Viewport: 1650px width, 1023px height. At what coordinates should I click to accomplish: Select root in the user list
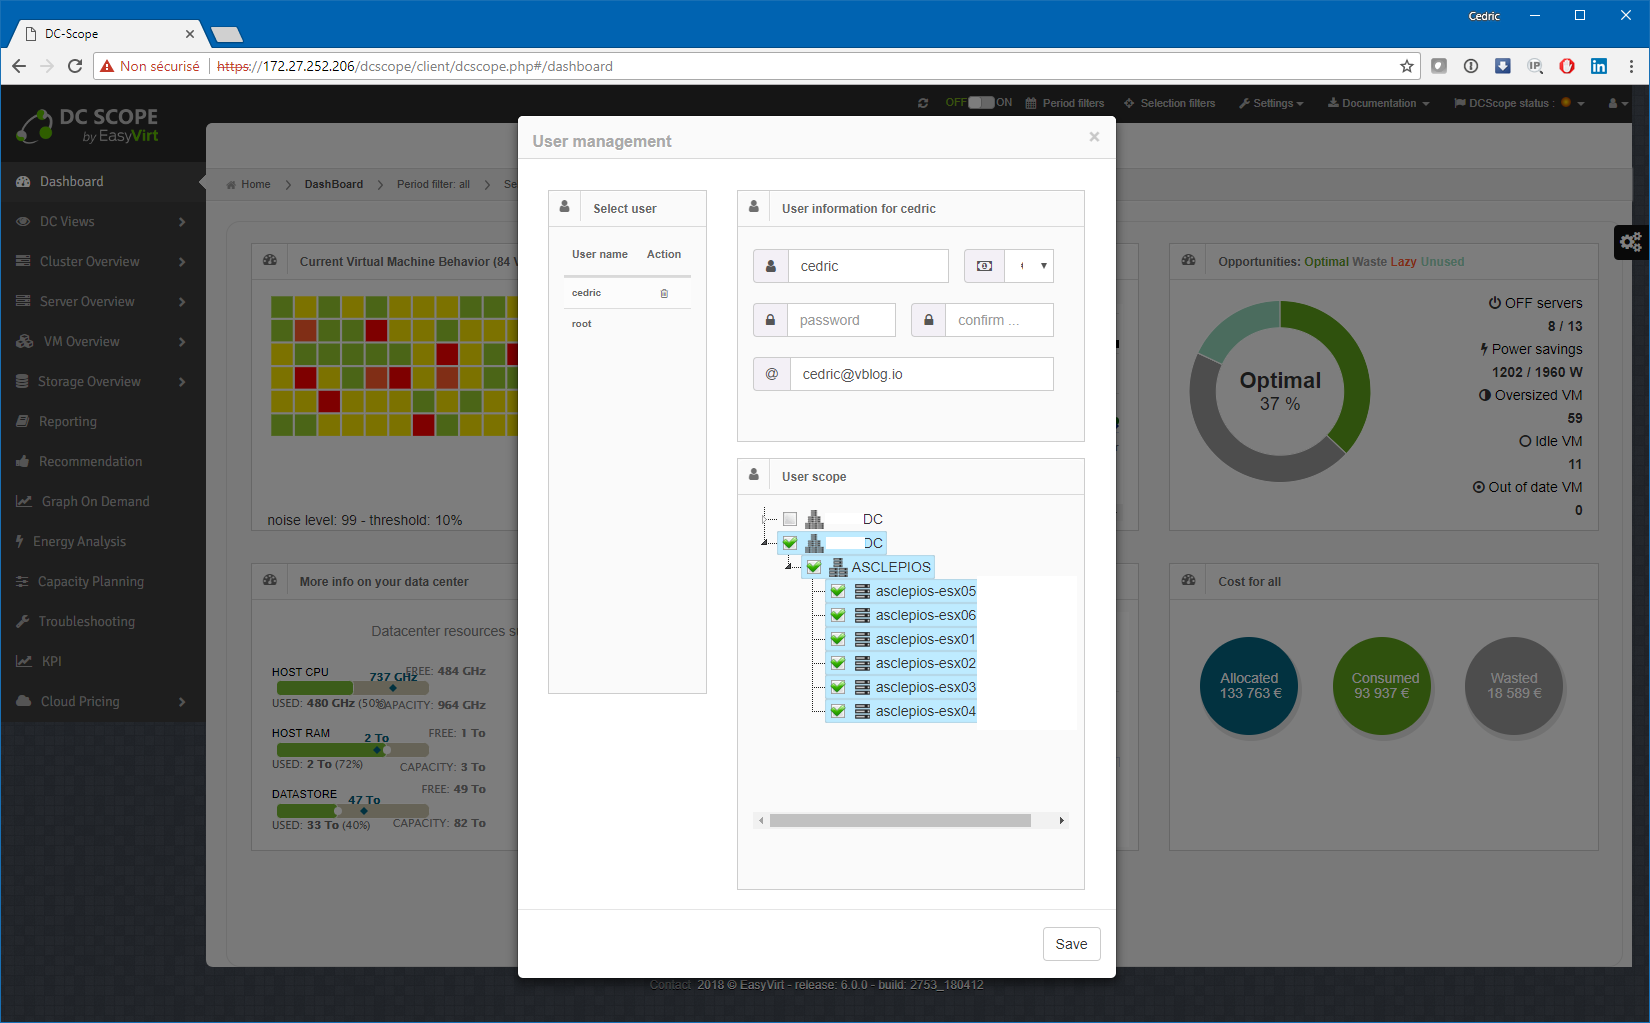pos(582,324)
